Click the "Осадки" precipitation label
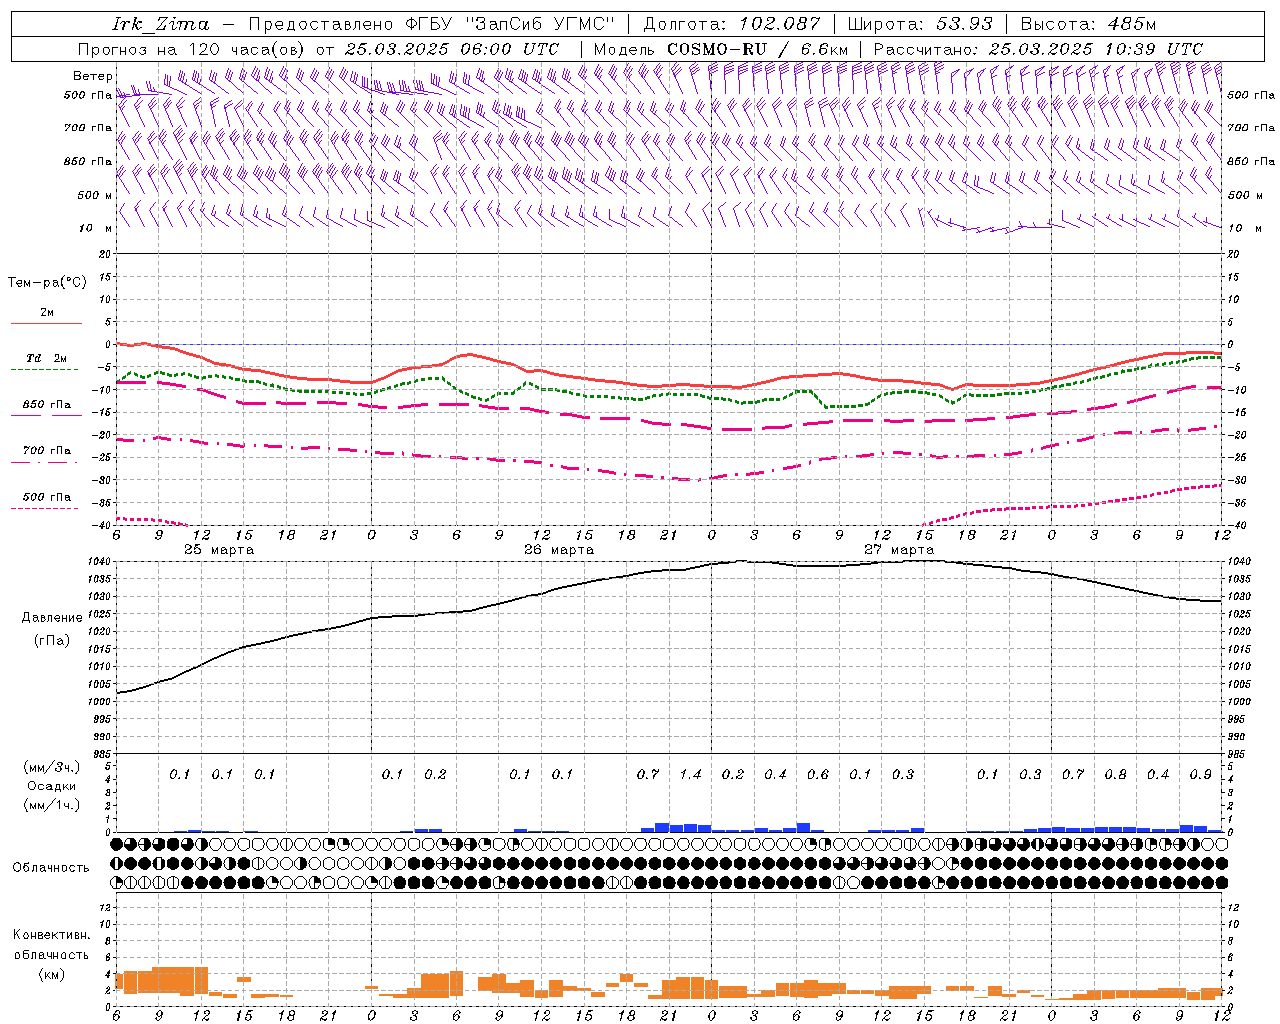 pyautogui.click(x=52, y=786)
